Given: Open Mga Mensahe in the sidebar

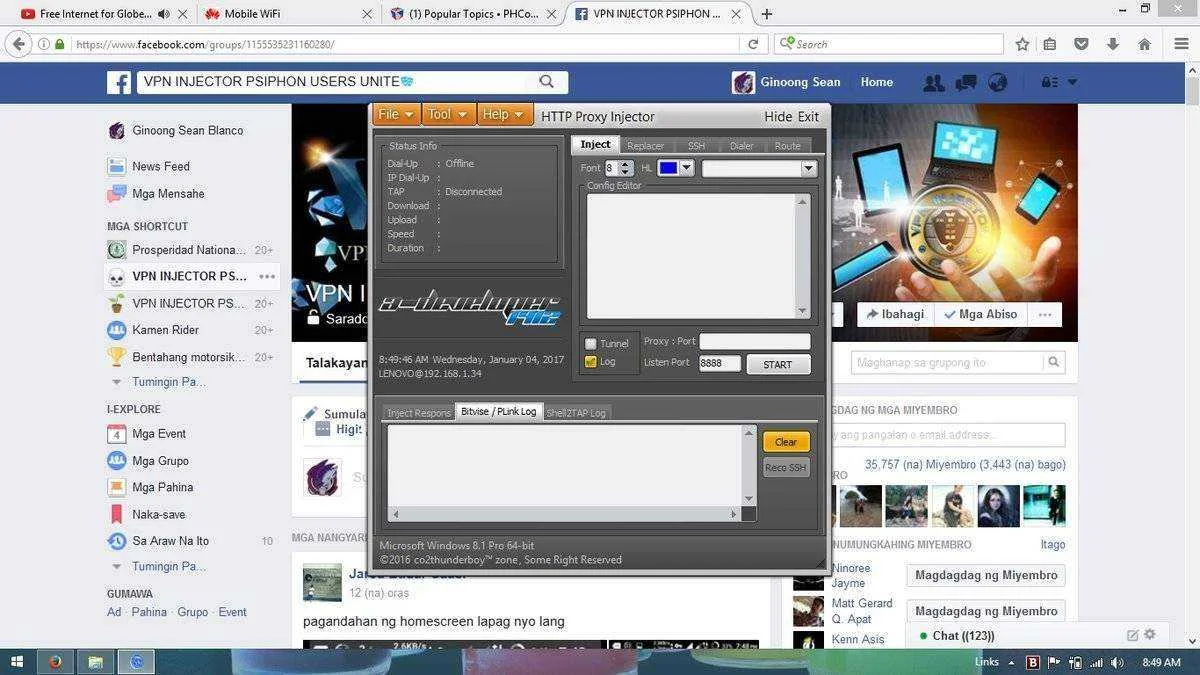Looking at the screenshot, I should click(x=168, y=193).
